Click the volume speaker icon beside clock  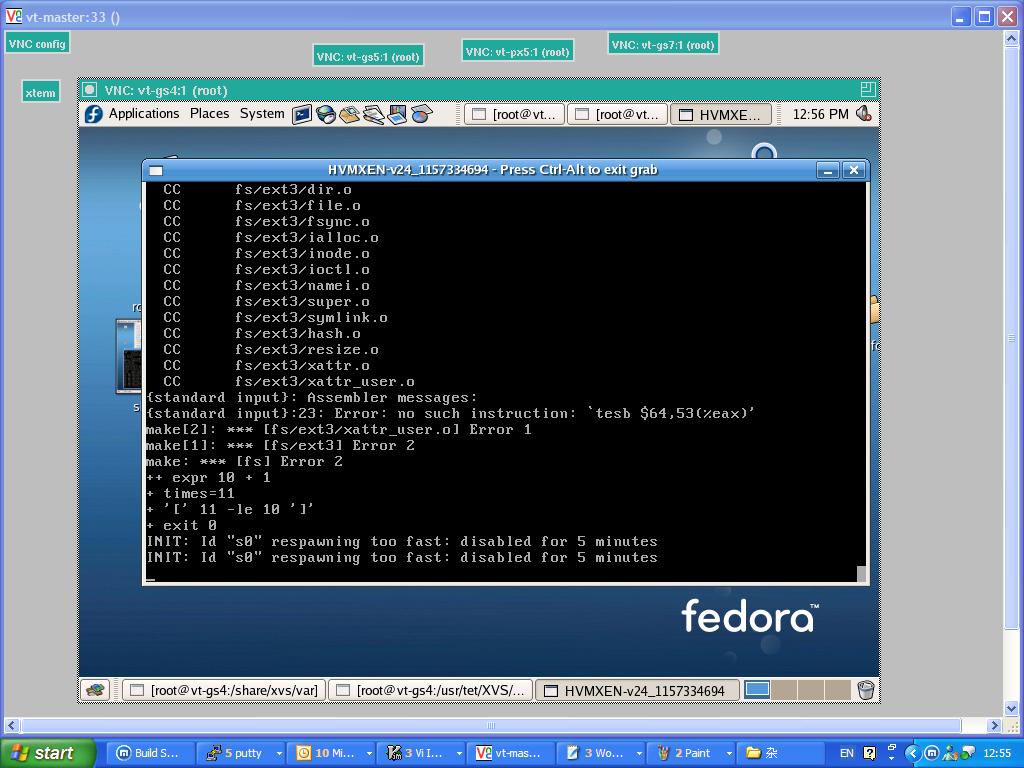pos(864,114)
